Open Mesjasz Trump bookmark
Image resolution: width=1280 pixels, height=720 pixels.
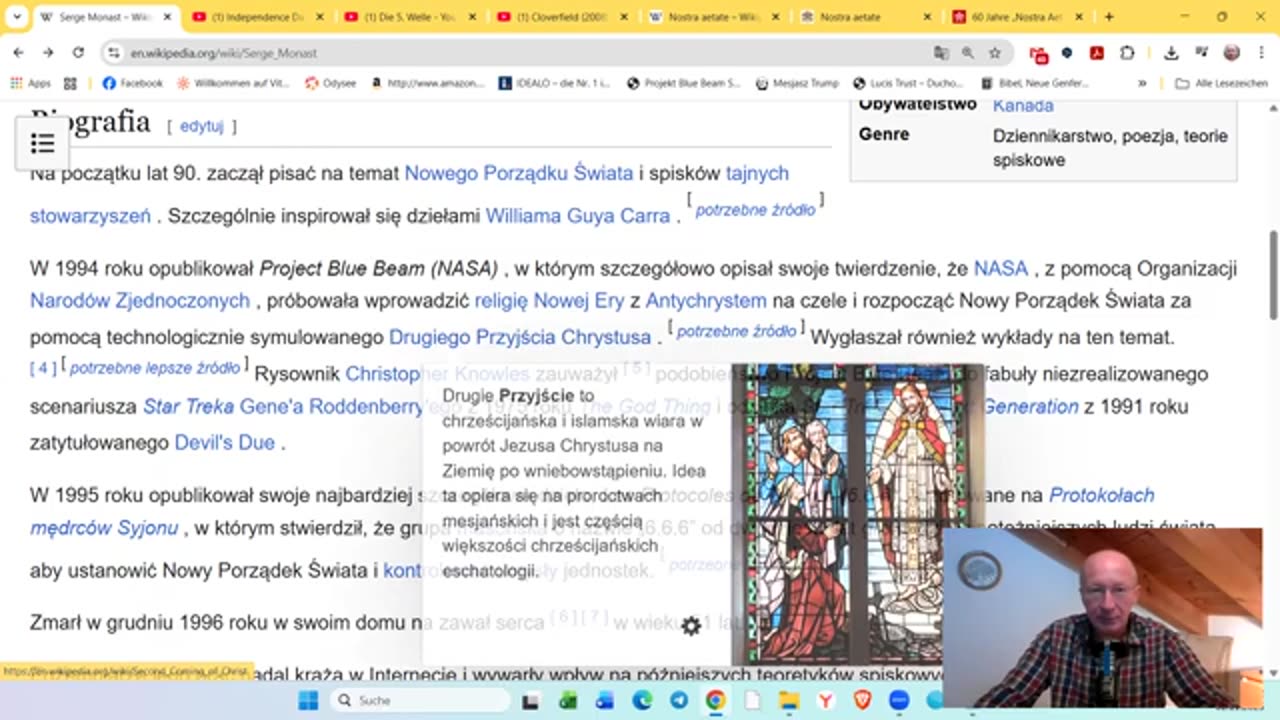click(797, 84)
